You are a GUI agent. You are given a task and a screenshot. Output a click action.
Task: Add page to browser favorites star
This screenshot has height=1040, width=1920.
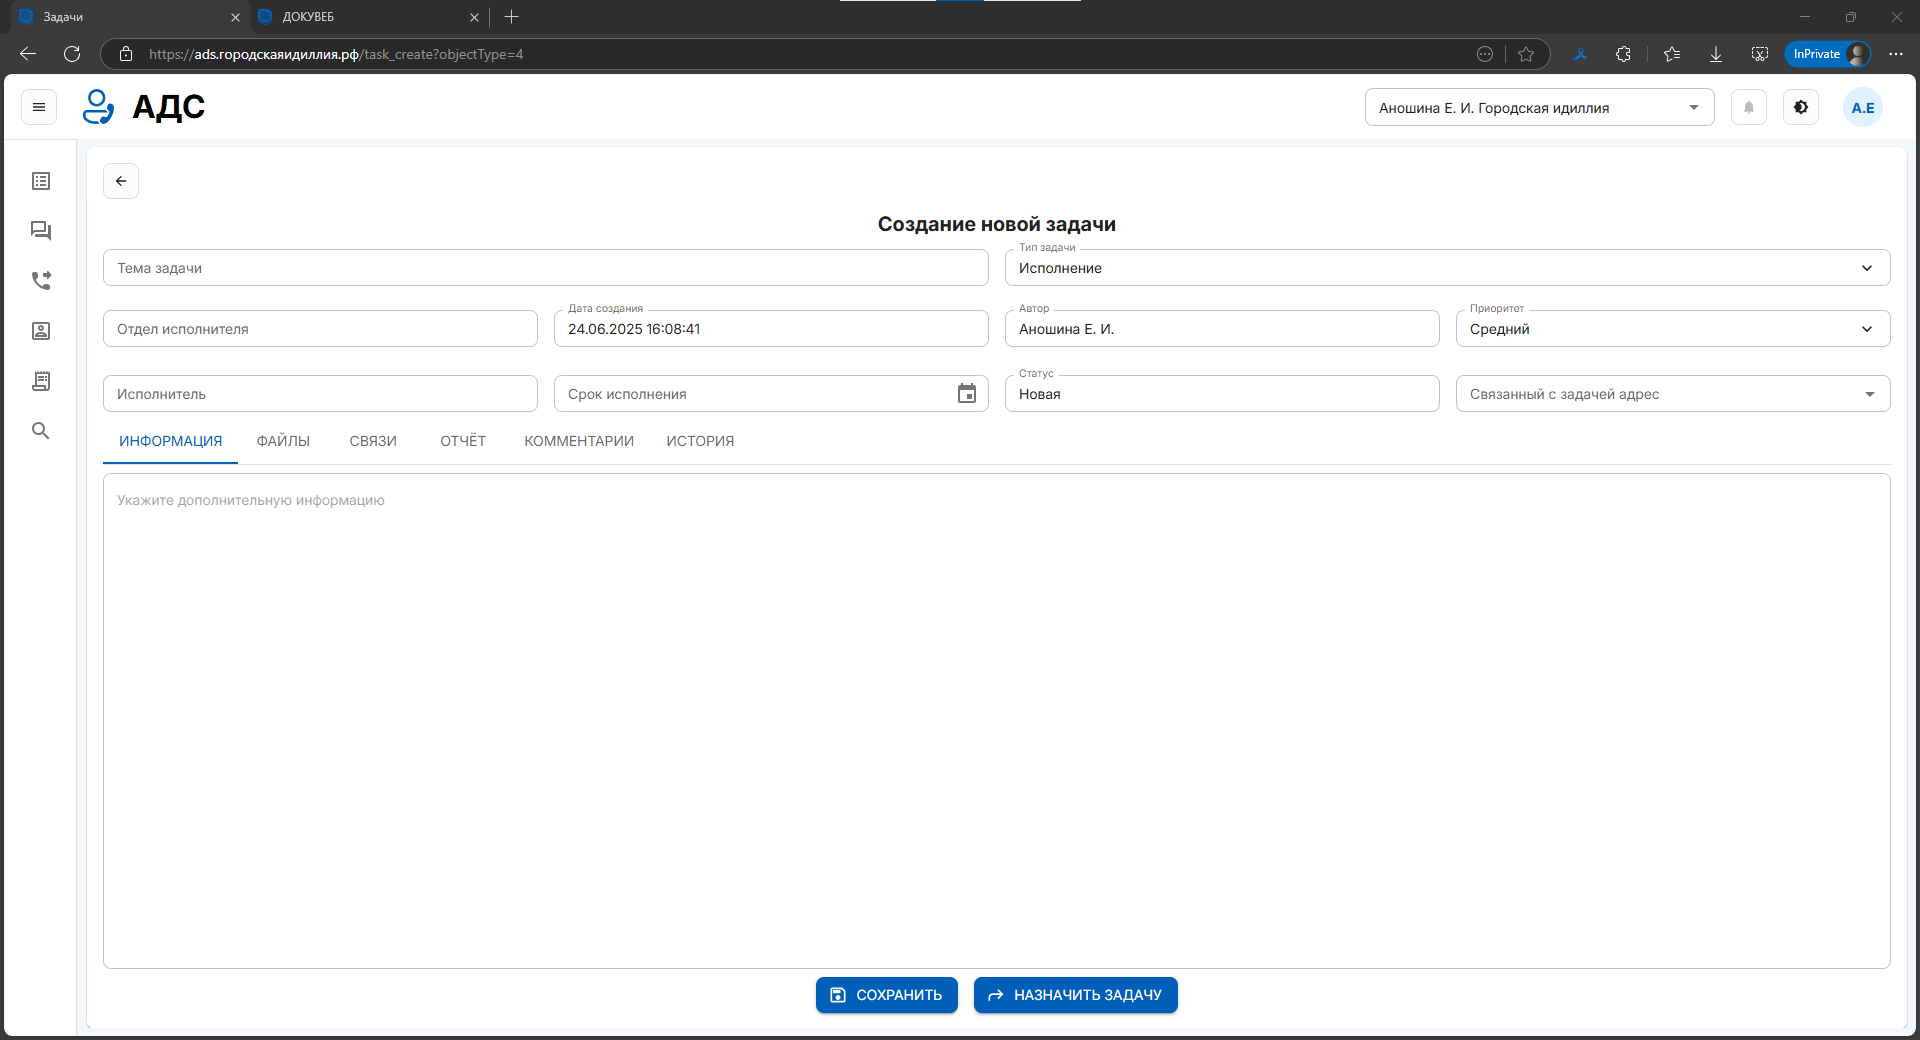click(x=1526, y=54)
